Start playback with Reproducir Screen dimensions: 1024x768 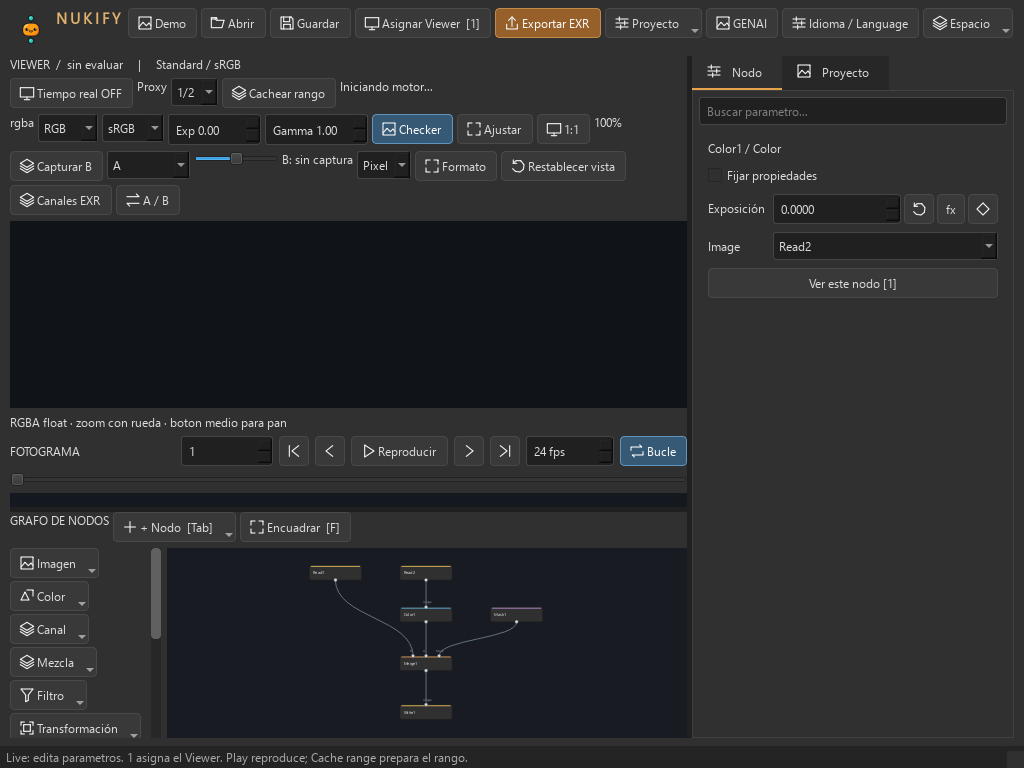399,451
